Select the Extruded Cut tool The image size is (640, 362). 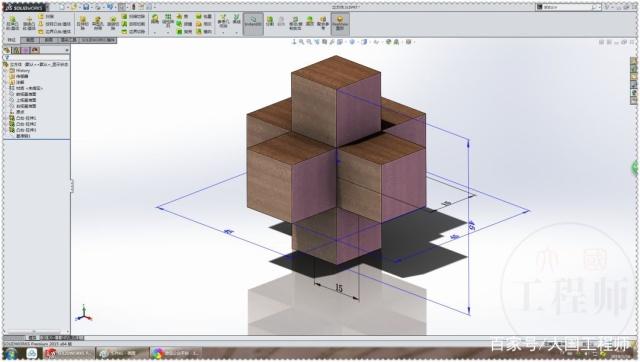82,22
